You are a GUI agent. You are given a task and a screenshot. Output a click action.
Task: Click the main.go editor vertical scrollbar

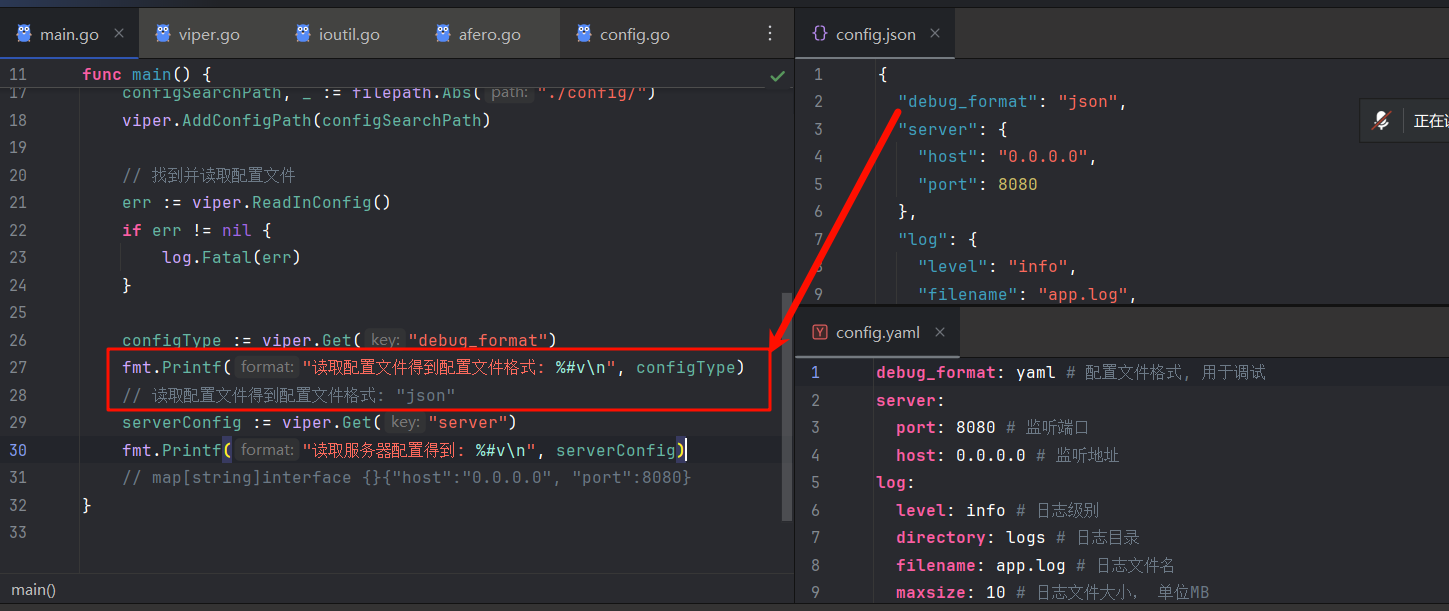tap(786, 400)
